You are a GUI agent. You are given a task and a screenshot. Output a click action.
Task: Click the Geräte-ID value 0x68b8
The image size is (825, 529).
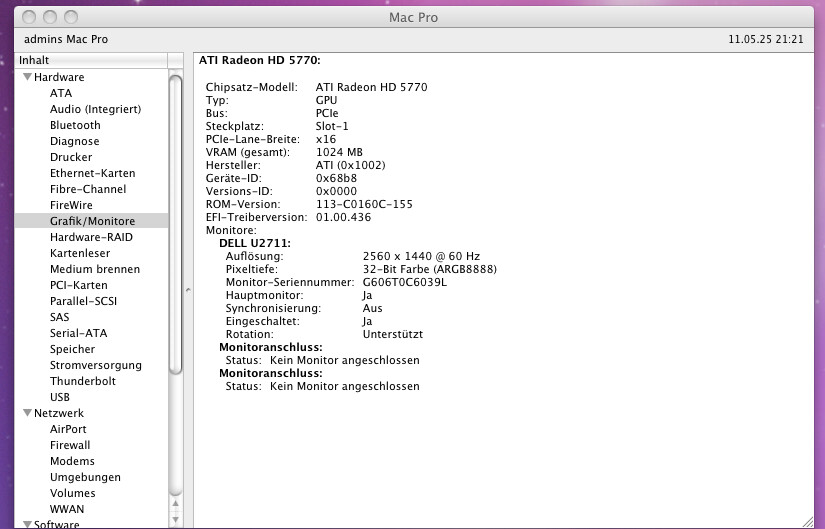[x=336, y=178]
